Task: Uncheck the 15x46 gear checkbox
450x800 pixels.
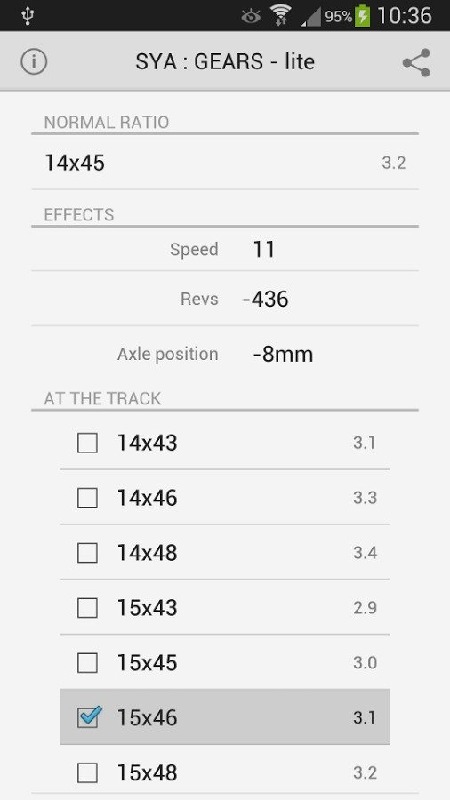Action: [x=88, y=717]
